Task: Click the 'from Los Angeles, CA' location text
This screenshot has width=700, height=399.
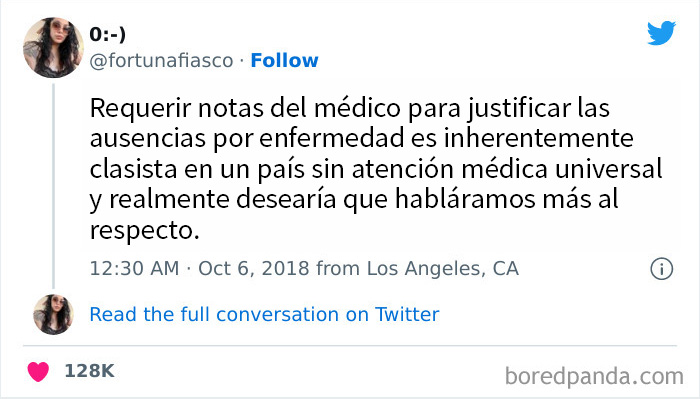Action: 417,269
